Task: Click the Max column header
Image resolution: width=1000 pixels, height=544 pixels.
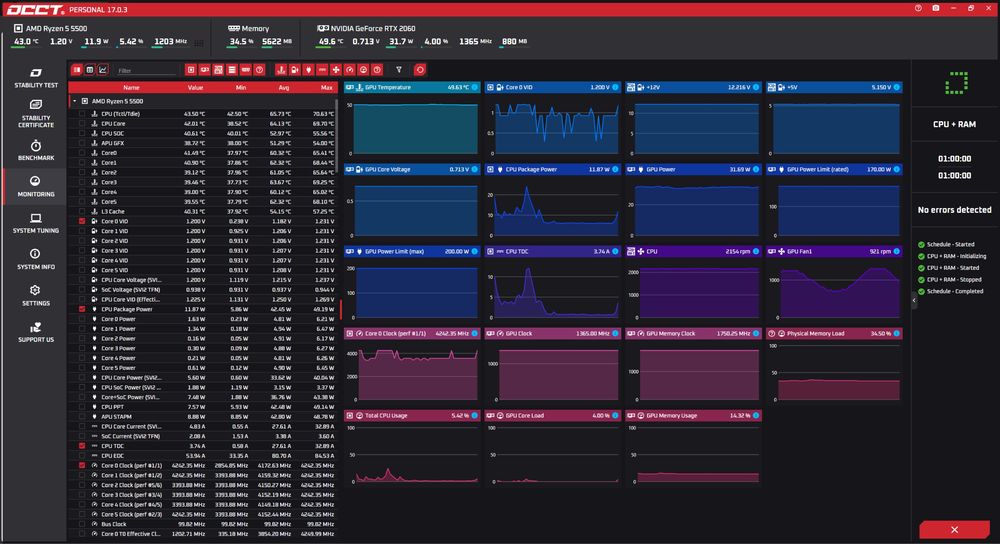Action: pos(327,87)
